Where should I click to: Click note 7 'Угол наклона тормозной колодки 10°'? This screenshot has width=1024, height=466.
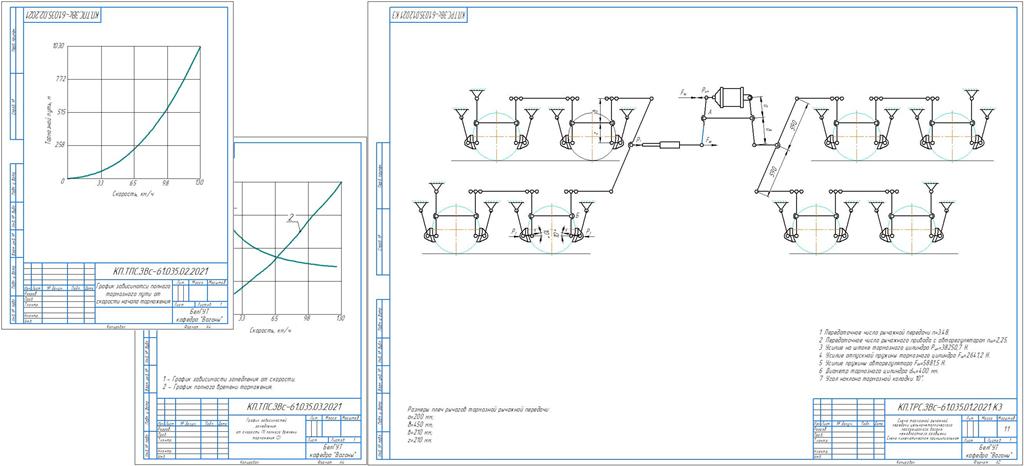pos(873,379)
